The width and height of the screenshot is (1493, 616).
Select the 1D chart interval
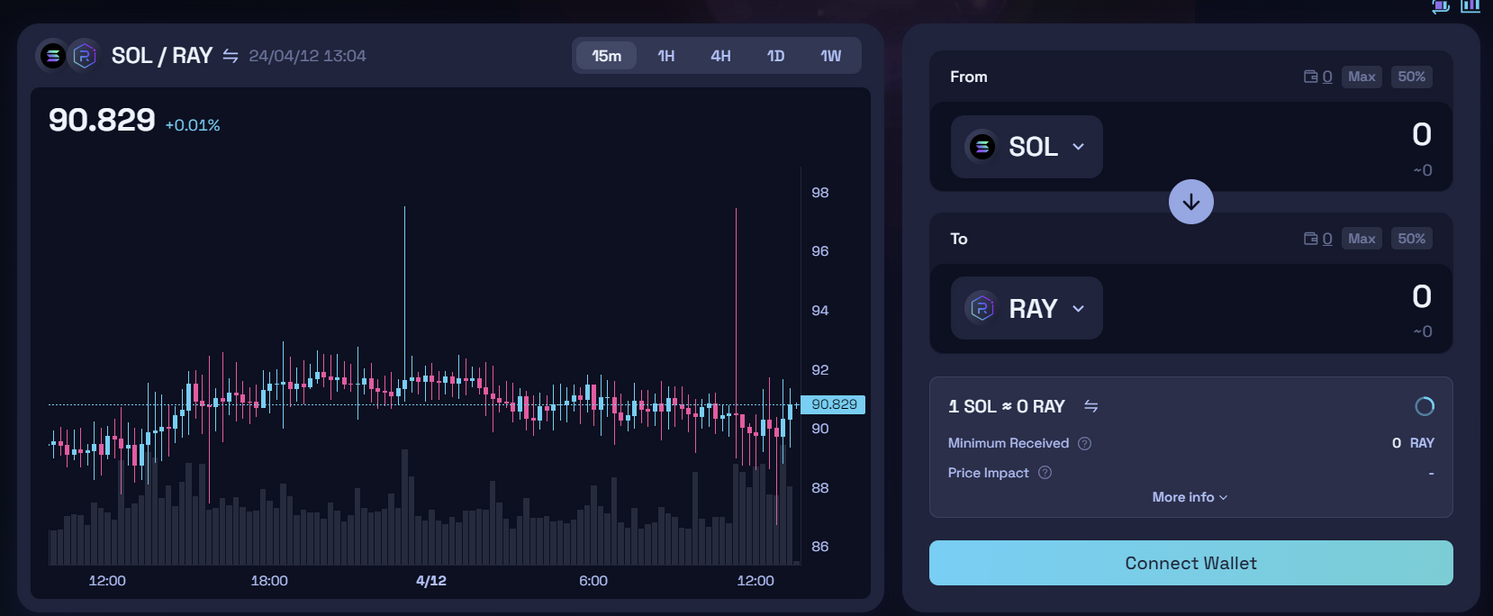(775, 56)
